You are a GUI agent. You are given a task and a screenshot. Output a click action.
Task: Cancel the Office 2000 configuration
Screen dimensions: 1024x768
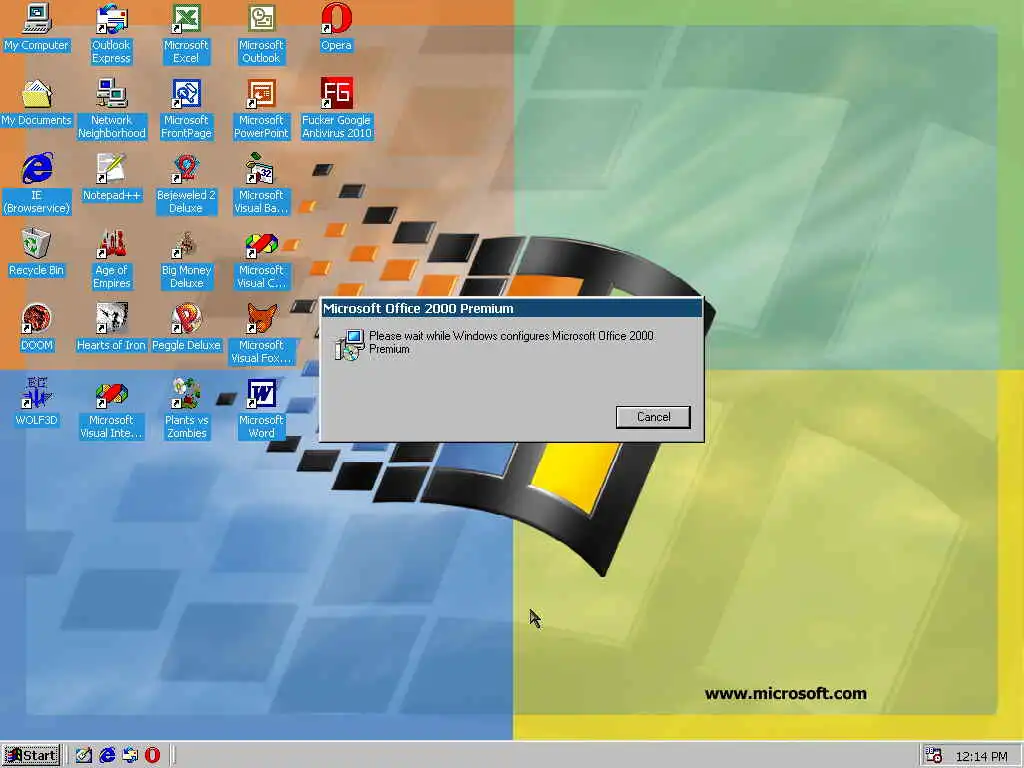pyautogui.click(x=653, y=417)
